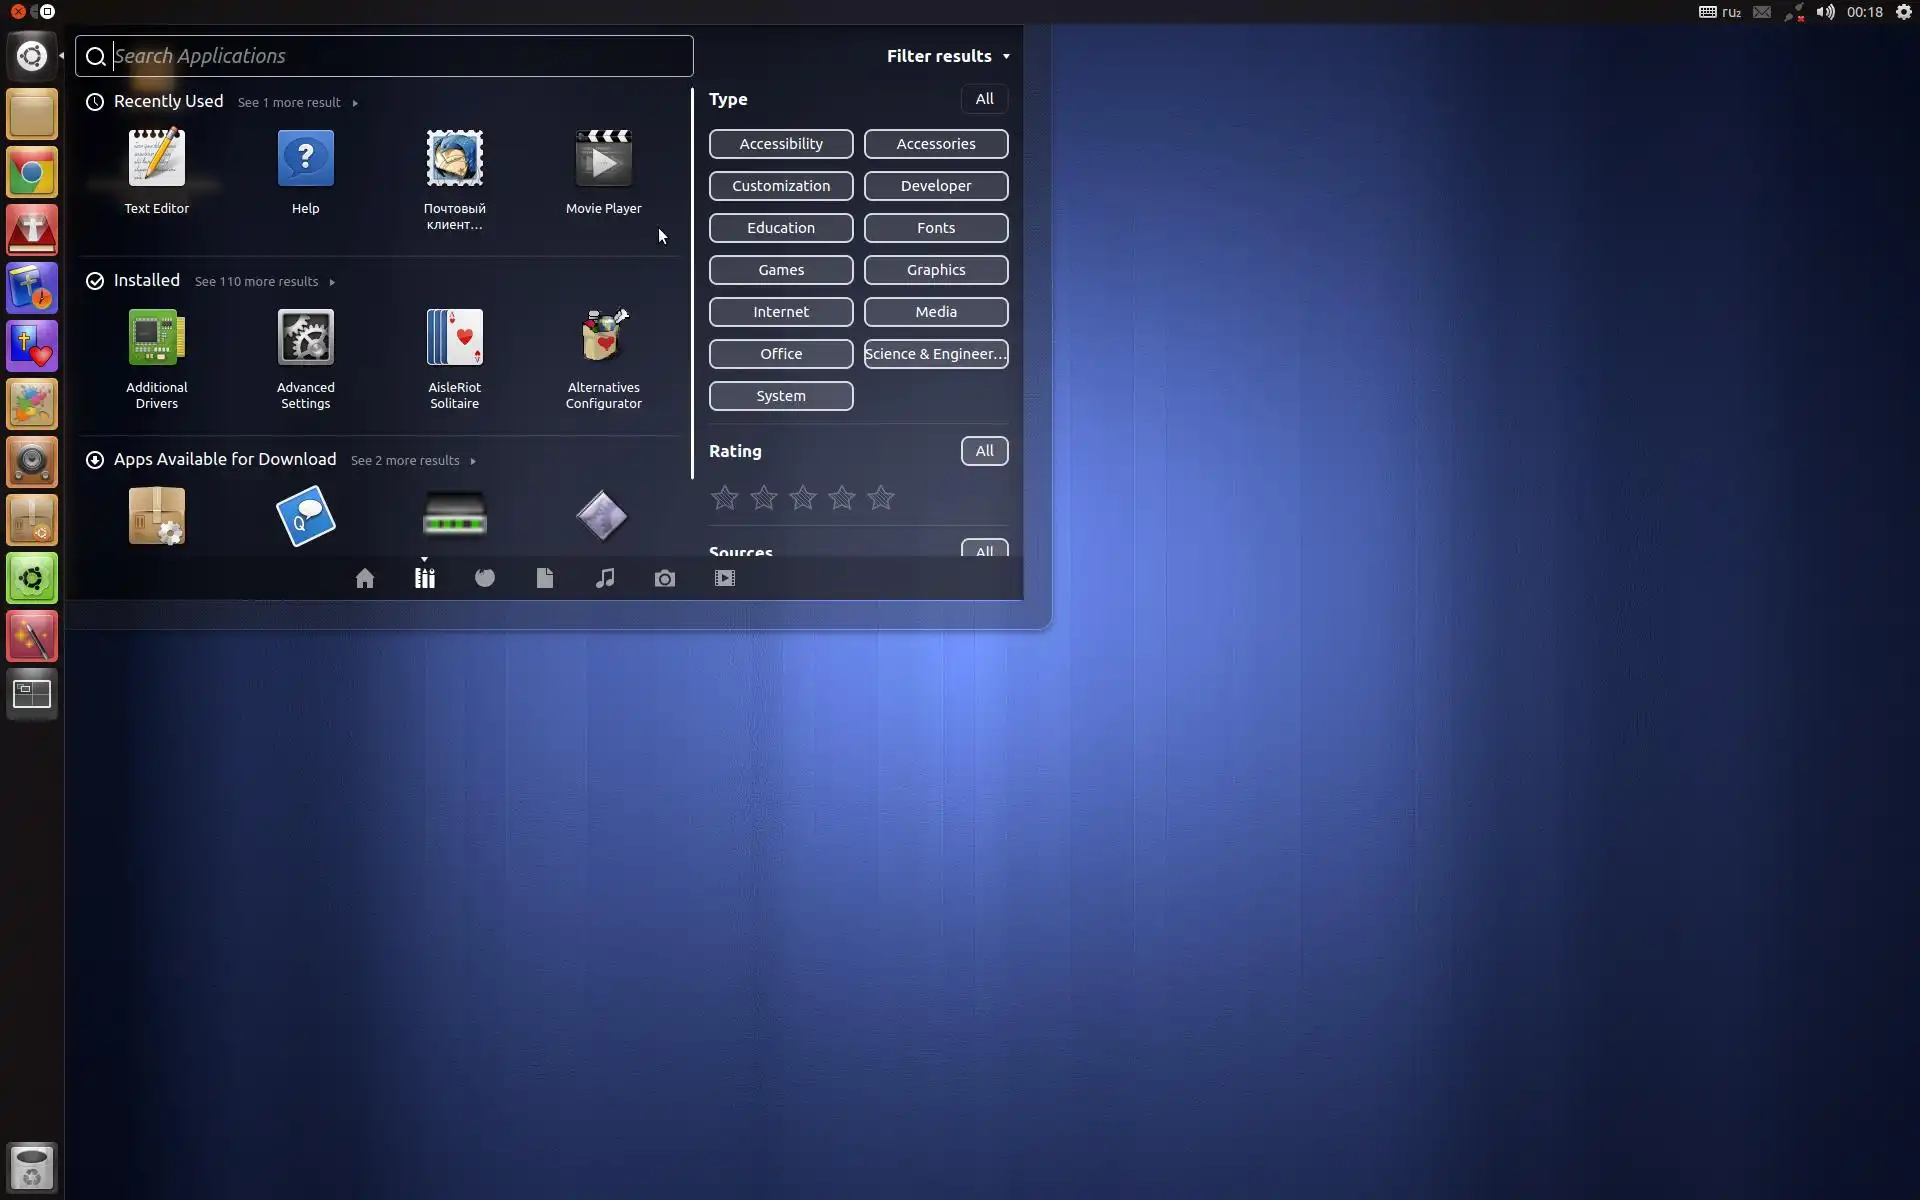Open Advanced Settings application
This screenshot has width=1920, height=1200.
click(x=305, y=339)
